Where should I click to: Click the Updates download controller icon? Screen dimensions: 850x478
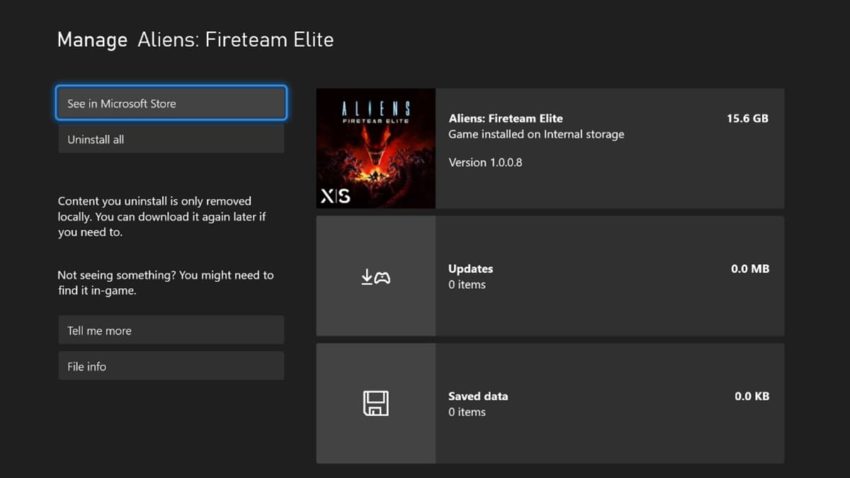tap(375, 277)
